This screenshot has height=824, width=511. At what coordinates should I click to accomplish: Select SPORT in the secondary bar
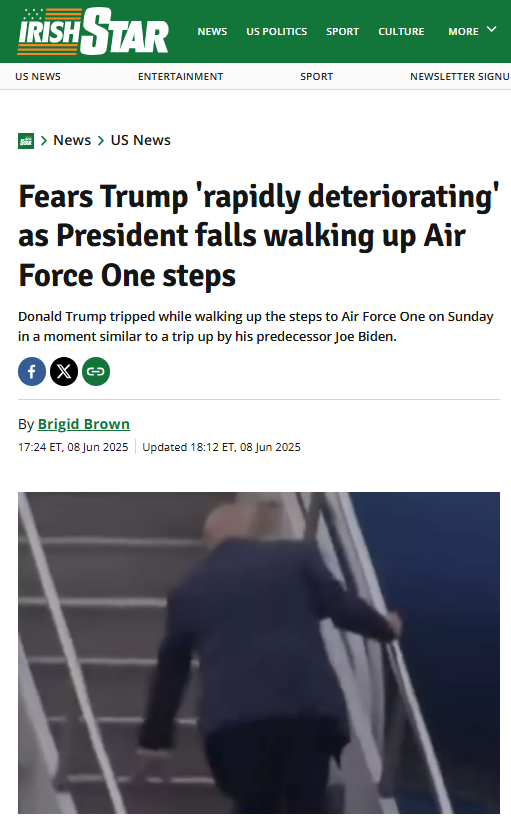pyautogui.click(x=316, y=77)
